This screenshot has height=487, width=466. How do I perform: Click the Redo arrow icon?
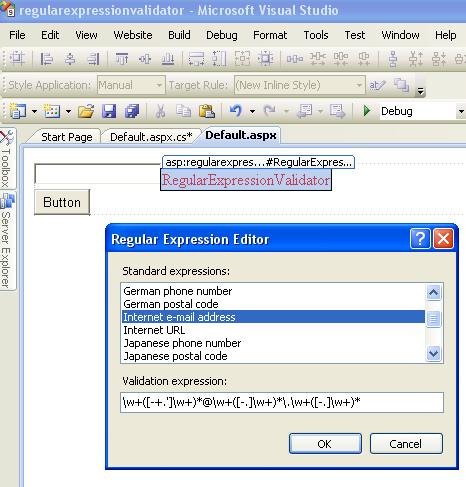click(269, 110)
